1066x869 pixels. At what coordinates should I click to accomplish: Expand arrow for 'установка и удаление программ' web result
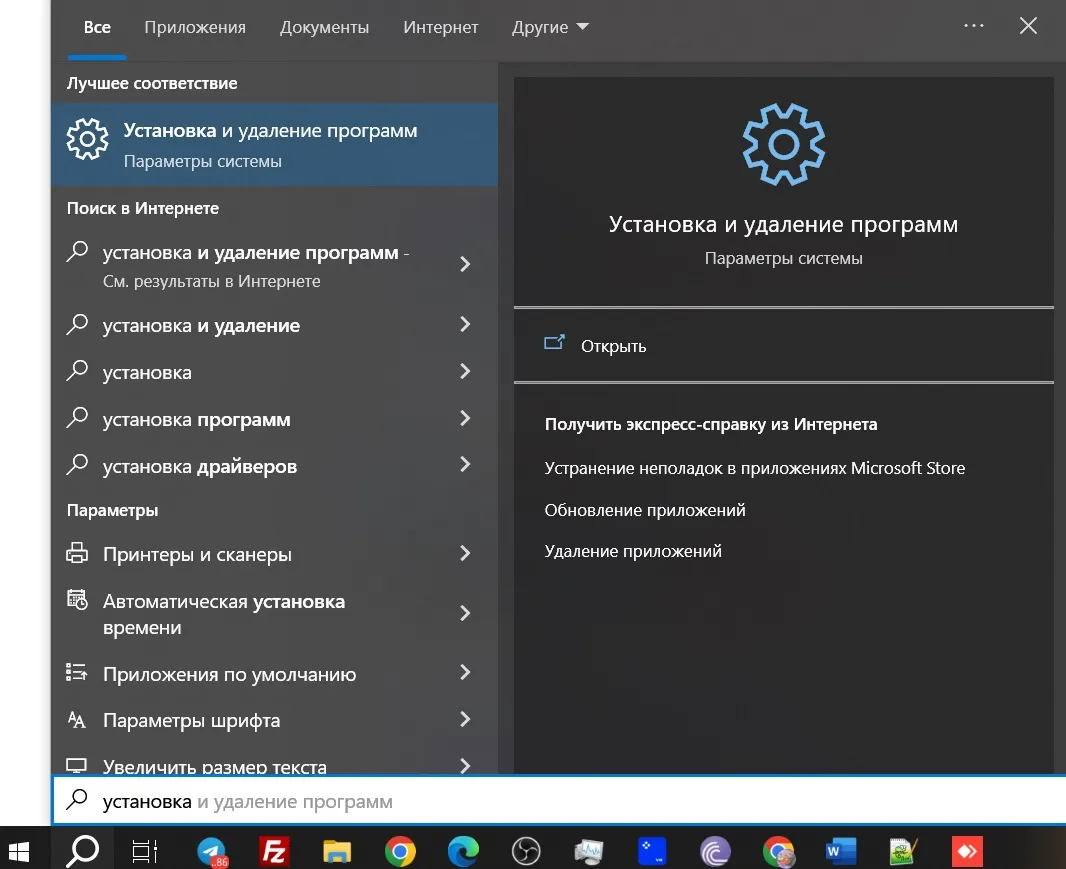tap(465, 264)
